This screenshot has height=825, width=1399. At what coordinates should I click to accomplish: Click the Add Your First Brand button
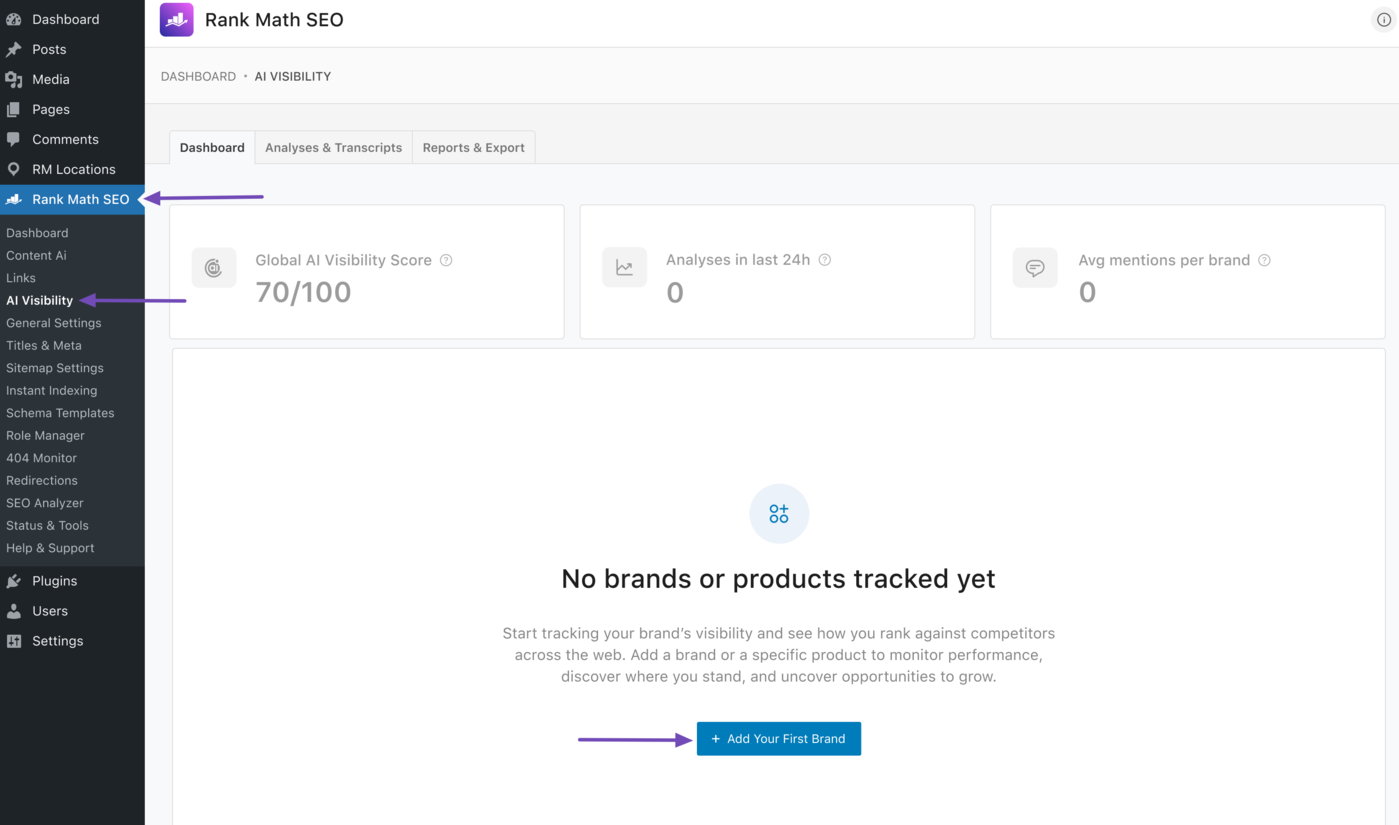(x=779, y=739)
